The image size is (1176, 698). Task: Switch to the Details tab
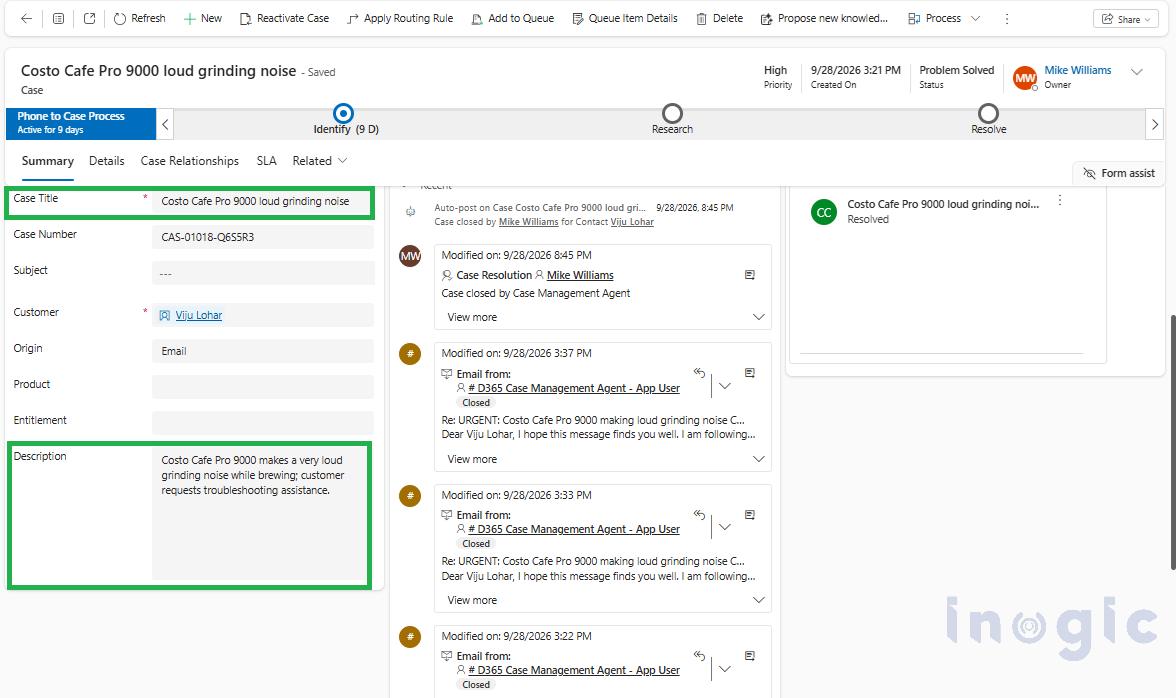pos(106,161)
